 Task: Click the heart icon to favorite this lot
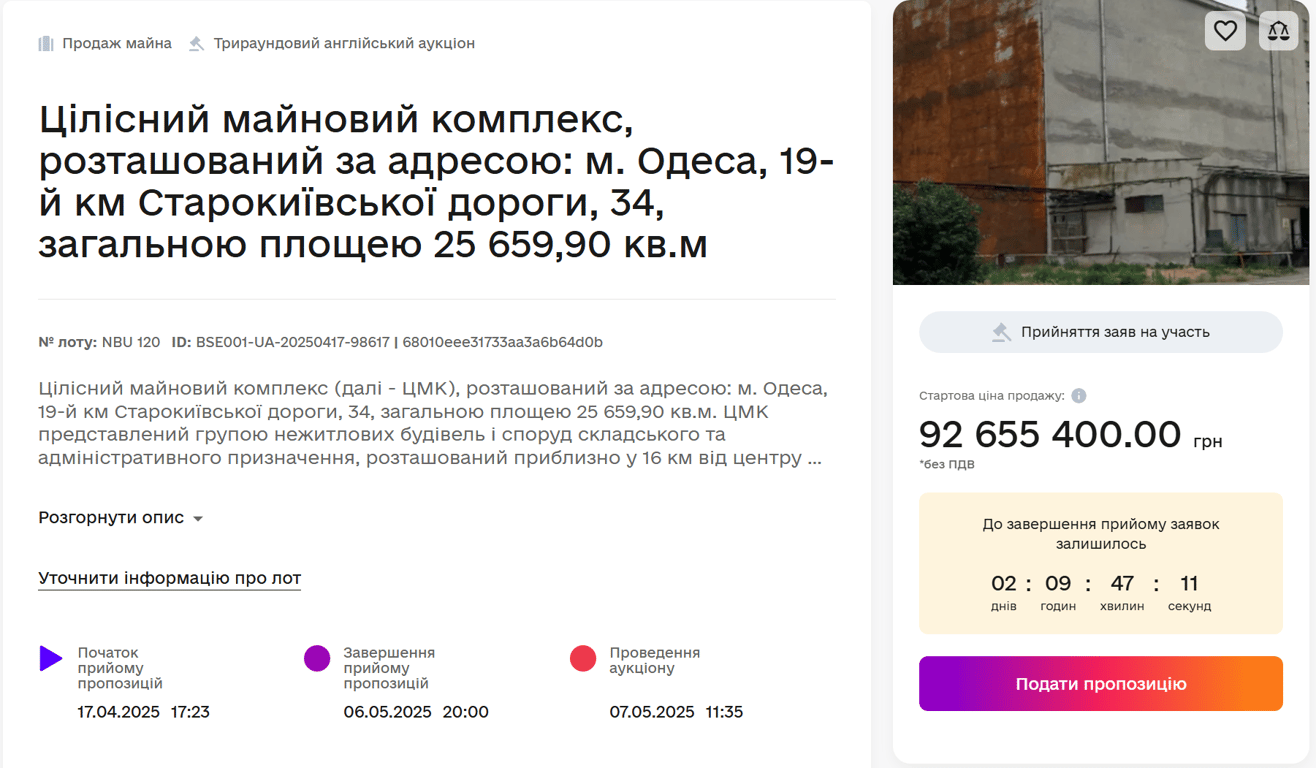pyautogui.click(x=1224, y=31)
